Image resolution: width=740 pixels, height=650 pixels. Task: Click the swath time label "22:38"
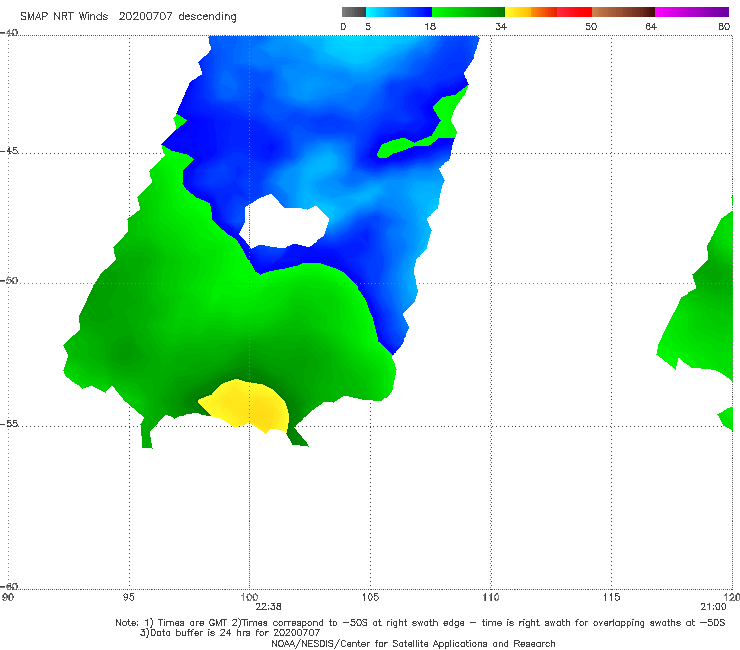[268, 607]
